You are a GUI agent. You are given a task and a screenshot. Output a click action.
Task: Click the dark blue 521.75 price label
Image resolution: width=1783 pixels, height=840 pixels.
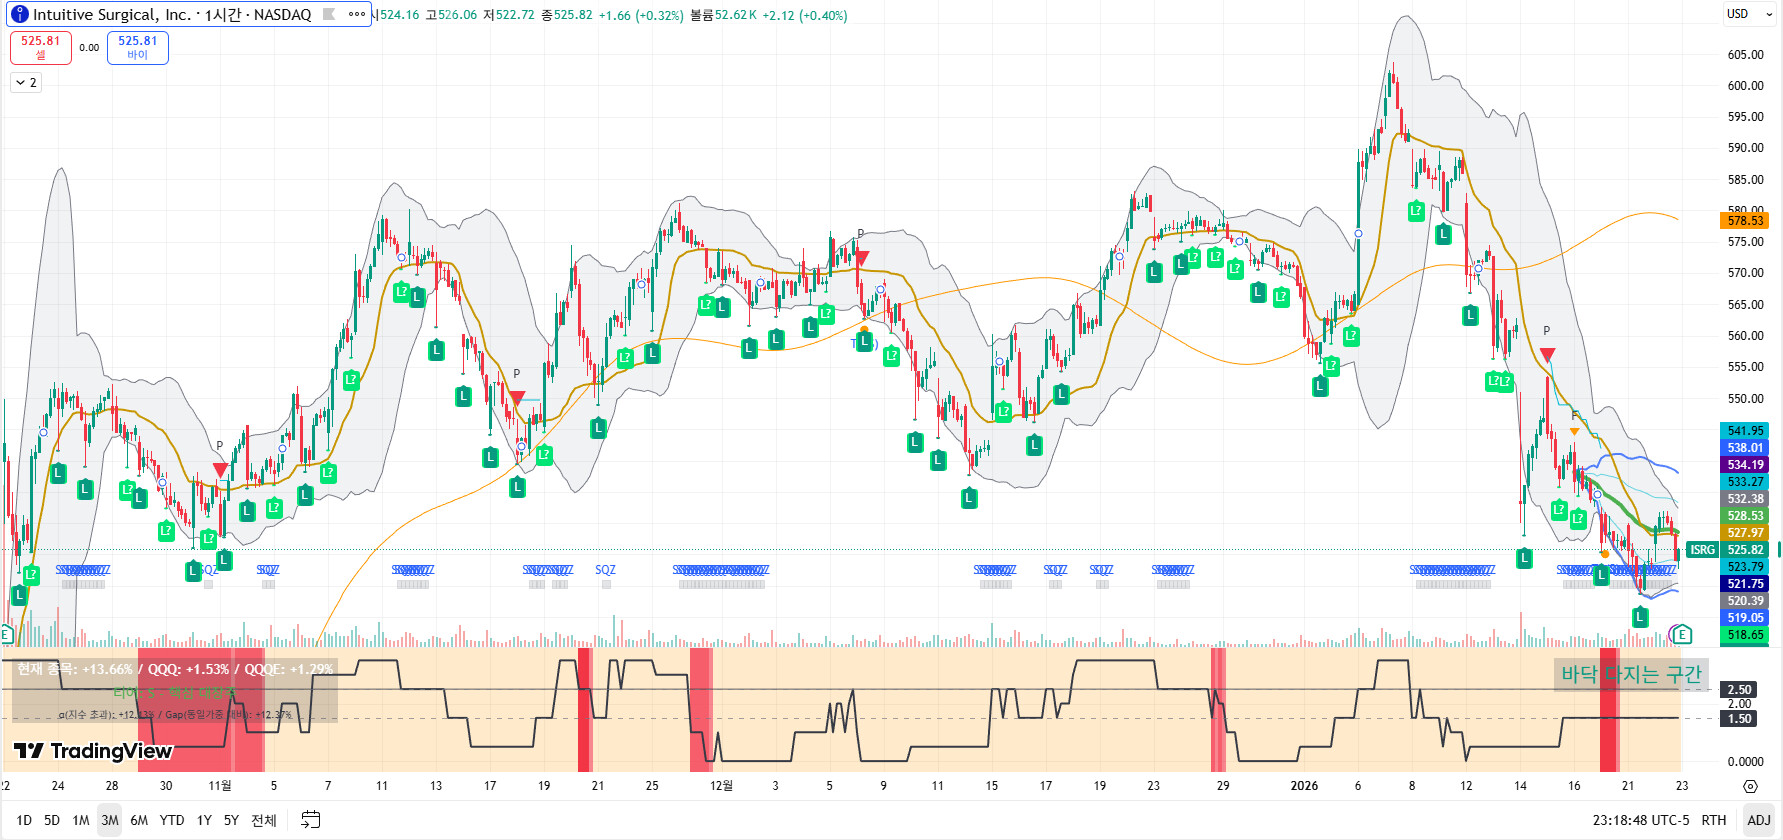click(x=1745, y=584)
